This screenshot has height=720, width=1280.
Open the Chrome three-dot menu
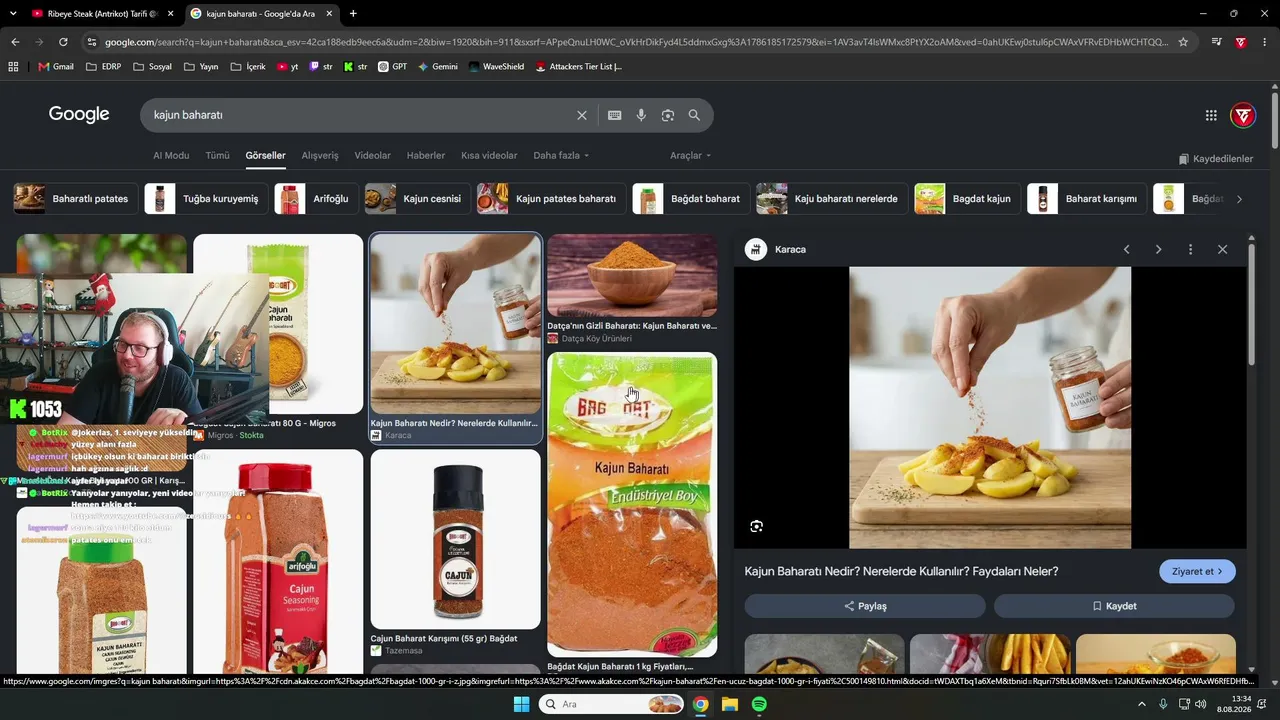click(1266, 42)
